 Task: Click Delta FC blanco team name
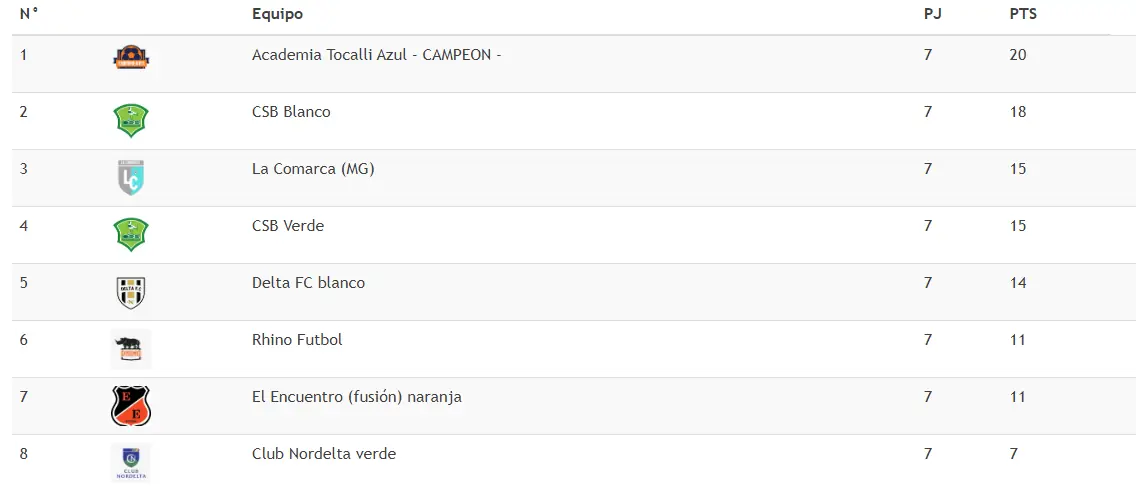(x=309, y=283)
